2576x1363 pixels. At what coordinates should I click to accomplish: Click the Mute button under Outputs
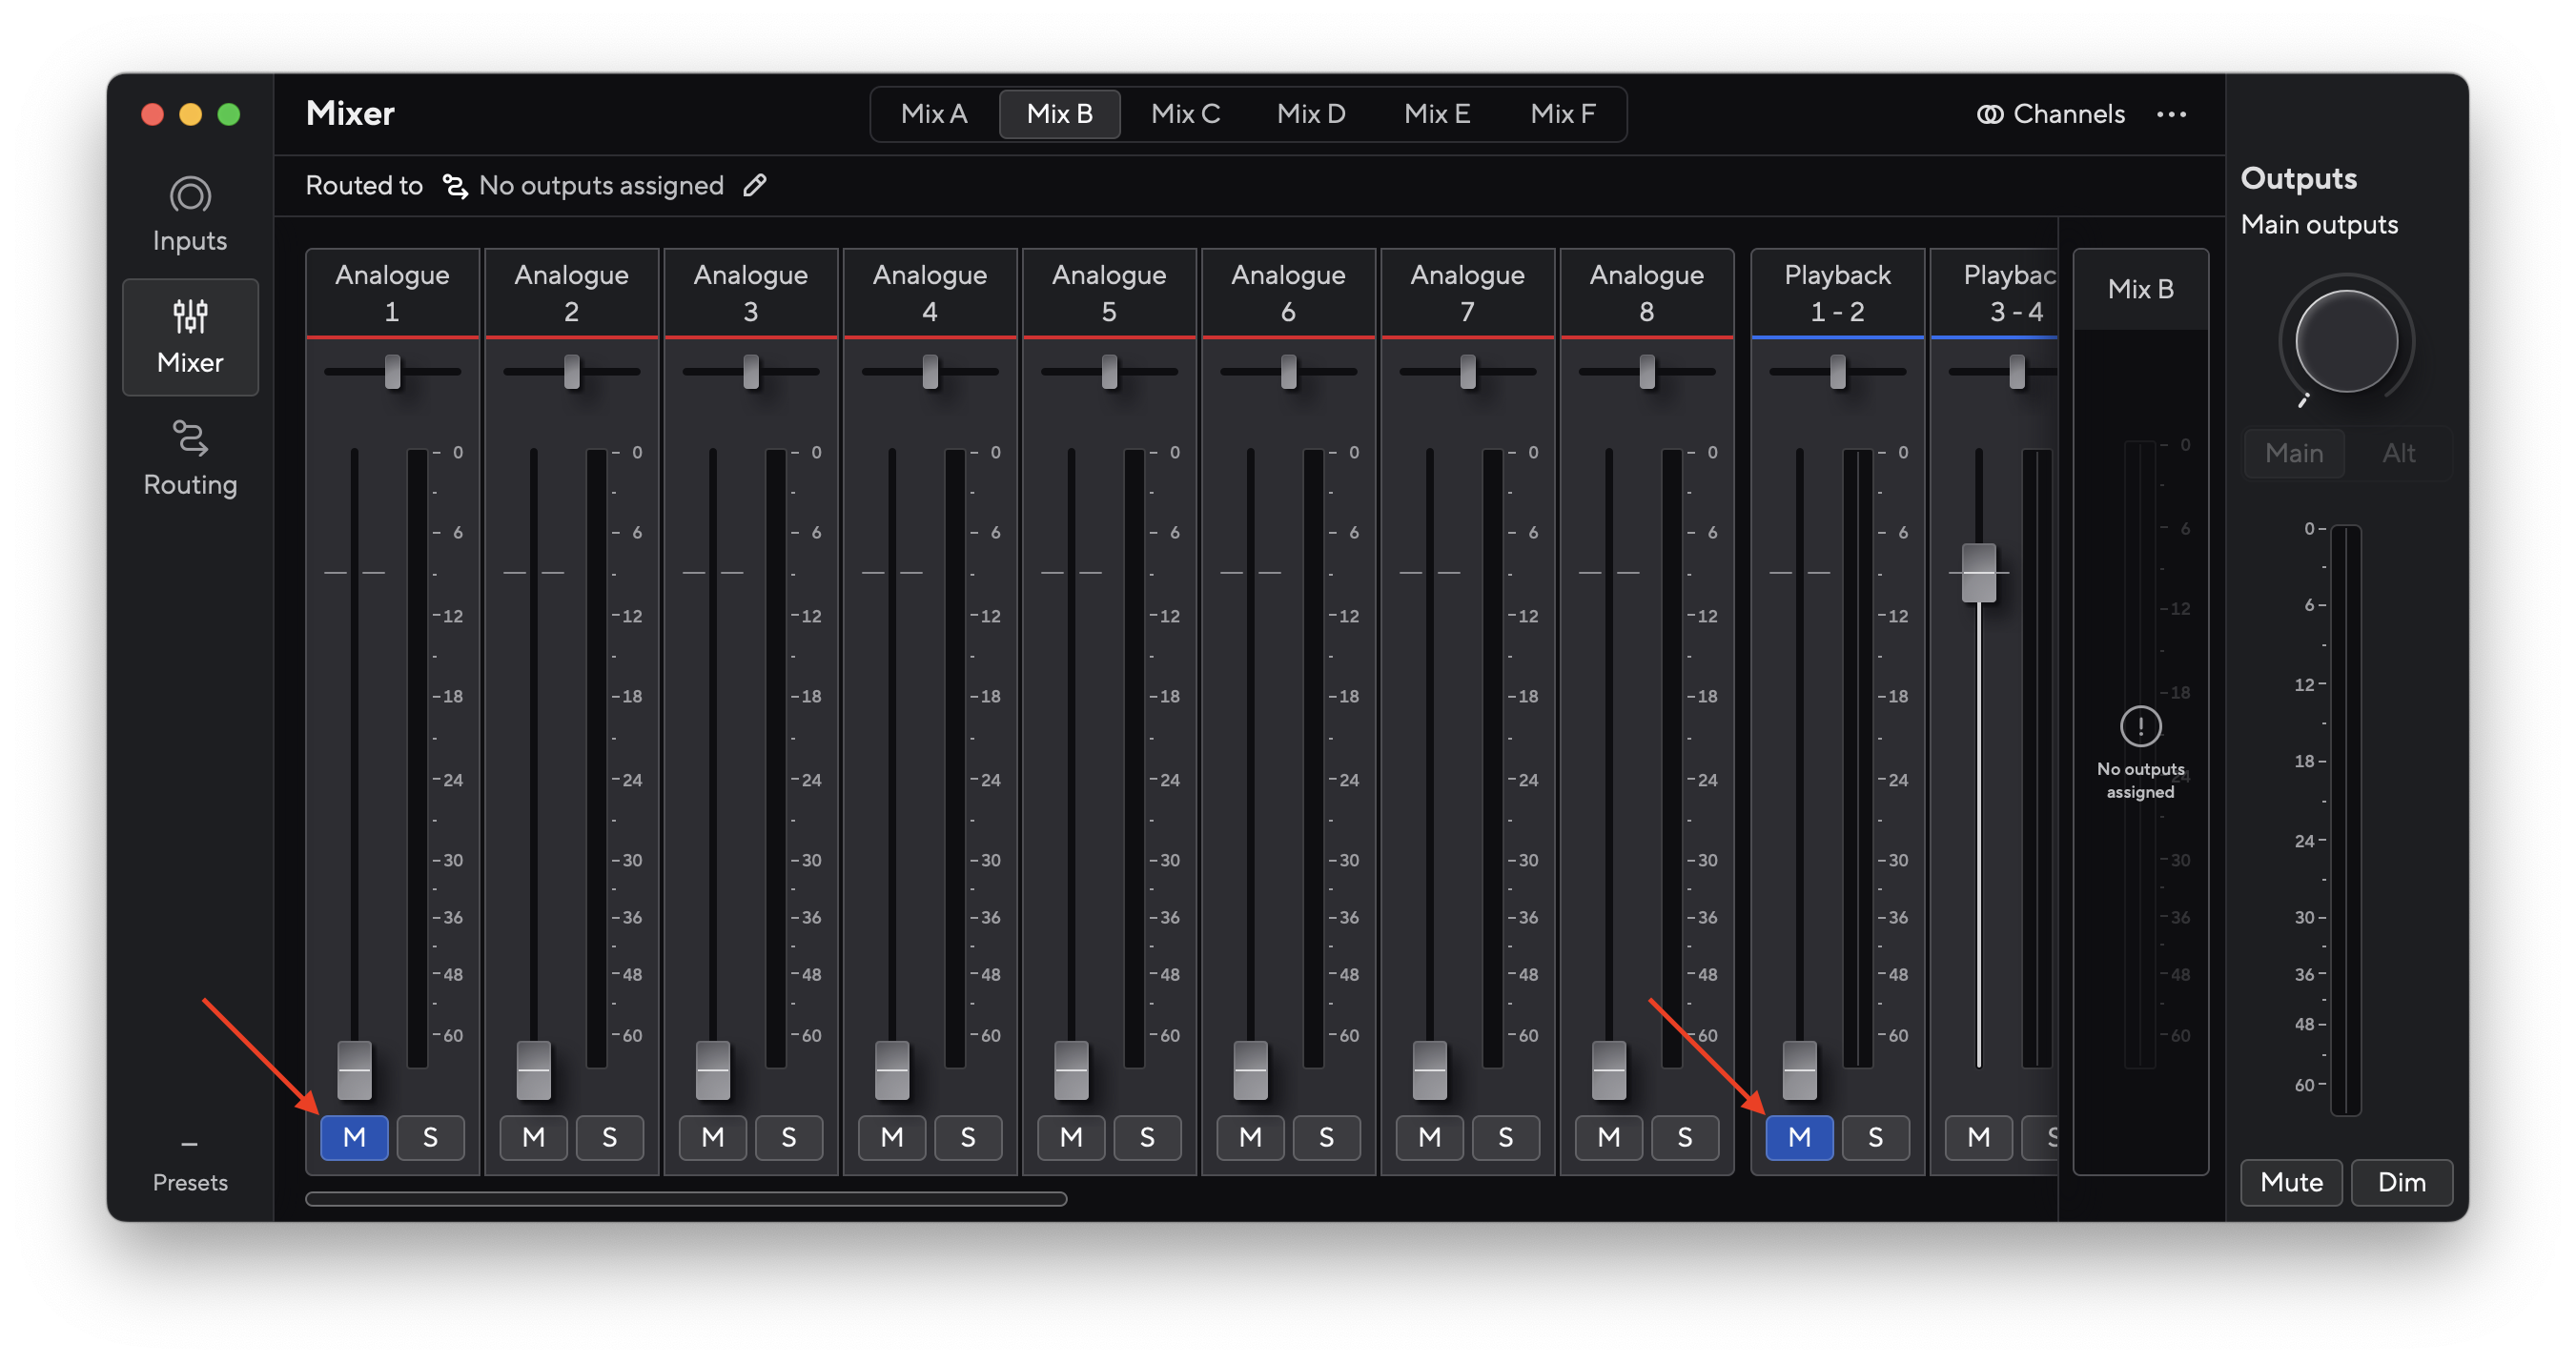(2291, 1182)
